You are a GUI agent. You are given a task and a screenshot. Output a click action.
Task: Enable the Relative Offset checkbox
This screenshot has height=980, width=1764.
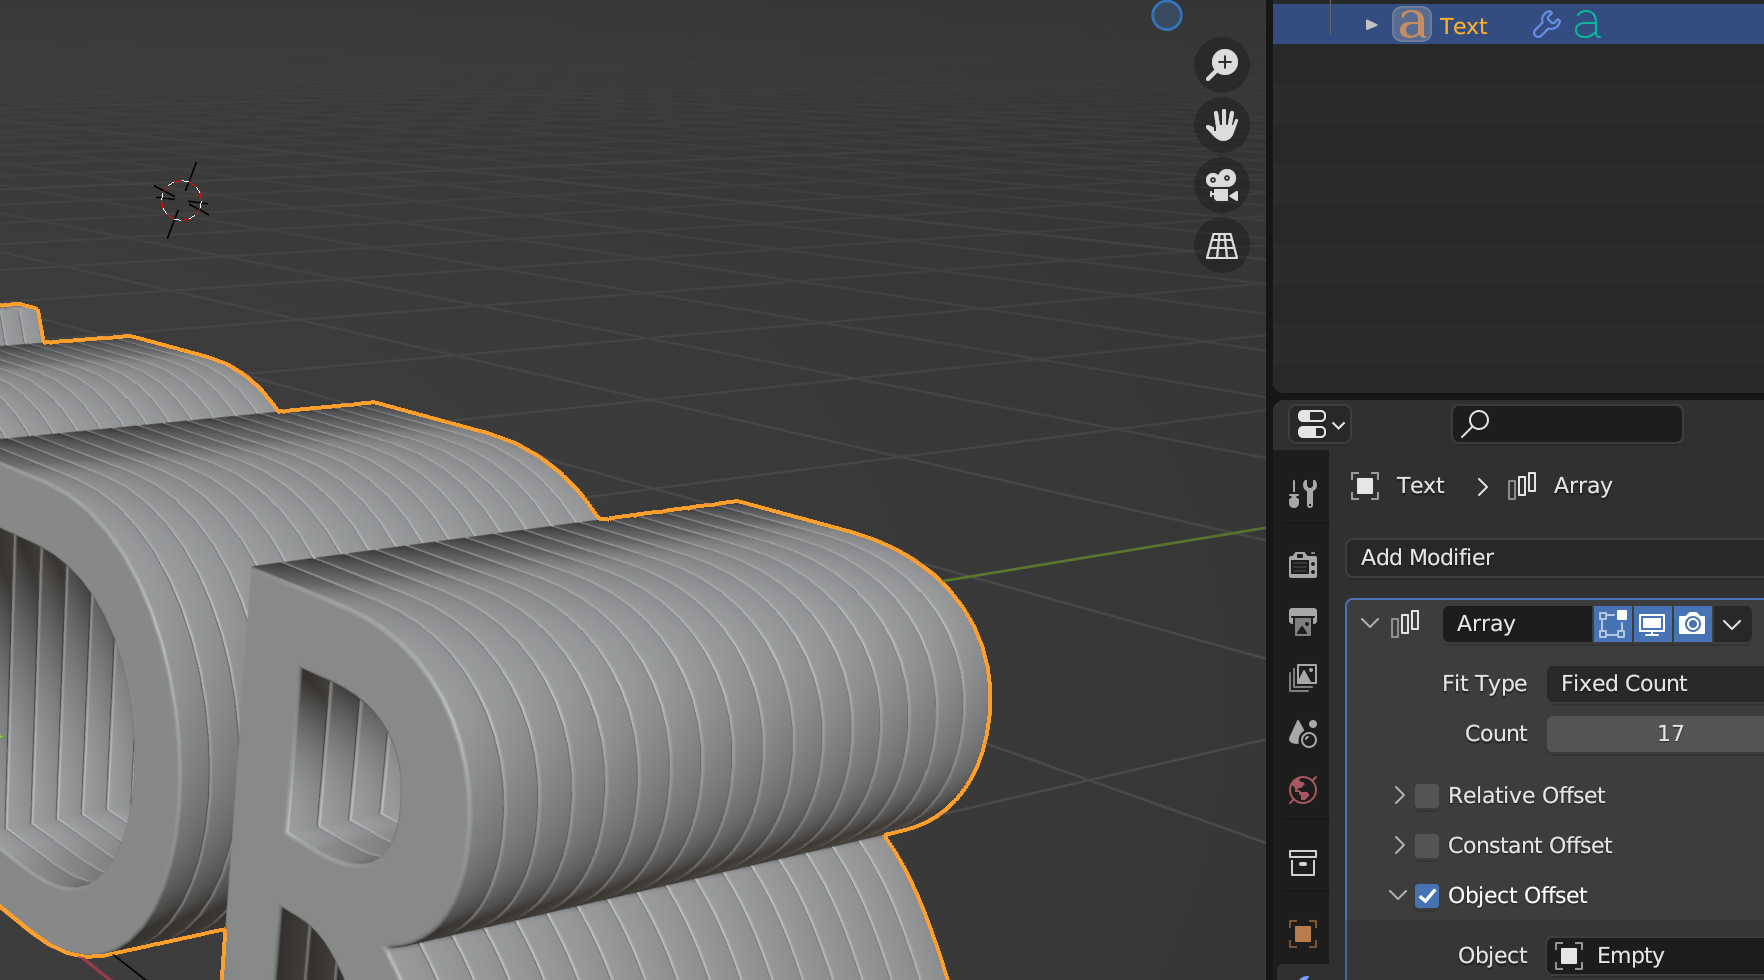pyautogui.click(x=1427, y=796)
